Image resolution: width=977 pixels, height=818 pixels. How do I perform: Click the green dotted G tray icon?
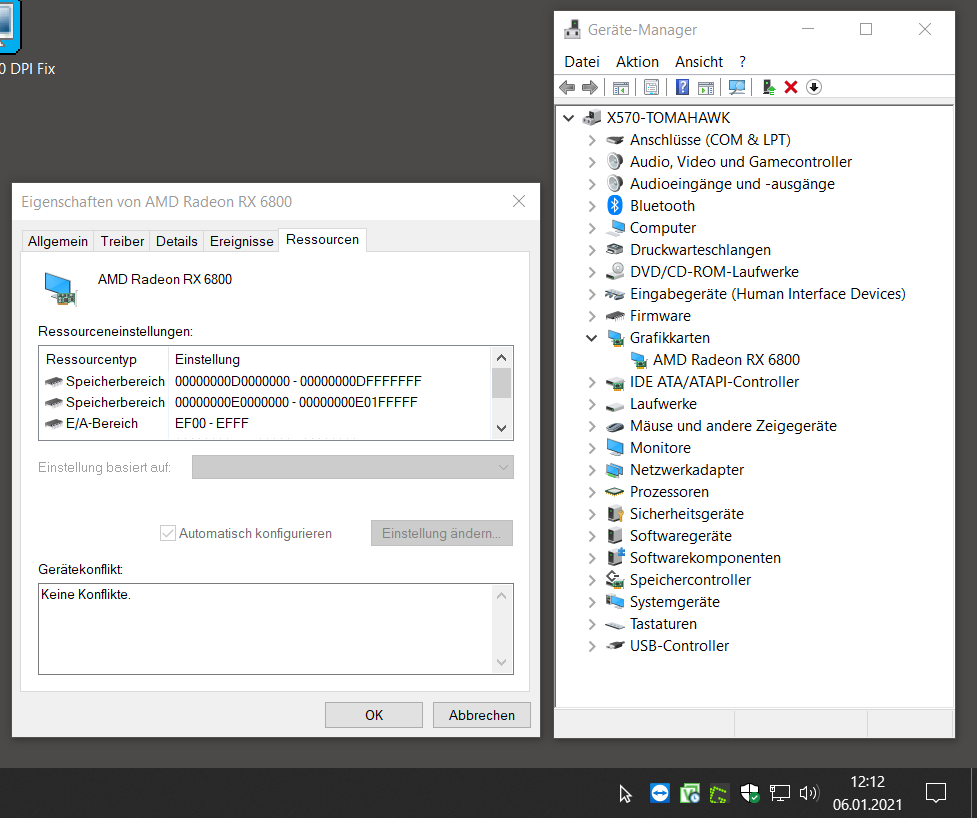[x=718, y=794]
